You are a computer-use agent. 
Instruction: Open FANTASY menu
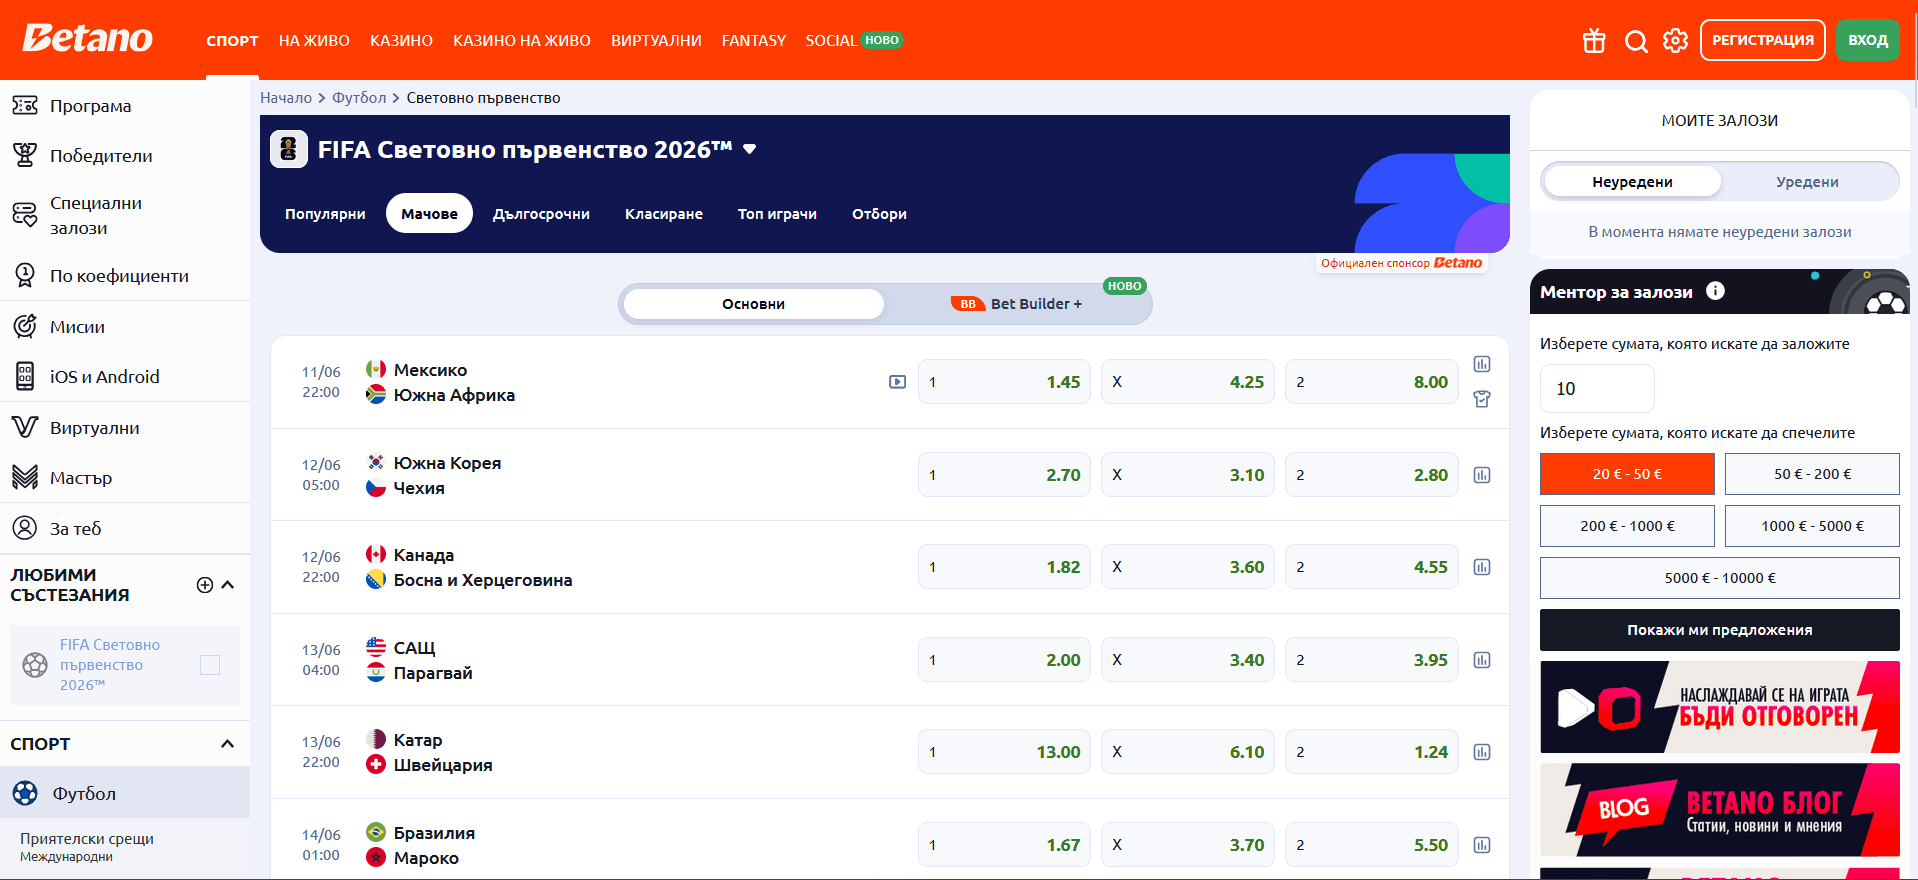pos(754,41)
